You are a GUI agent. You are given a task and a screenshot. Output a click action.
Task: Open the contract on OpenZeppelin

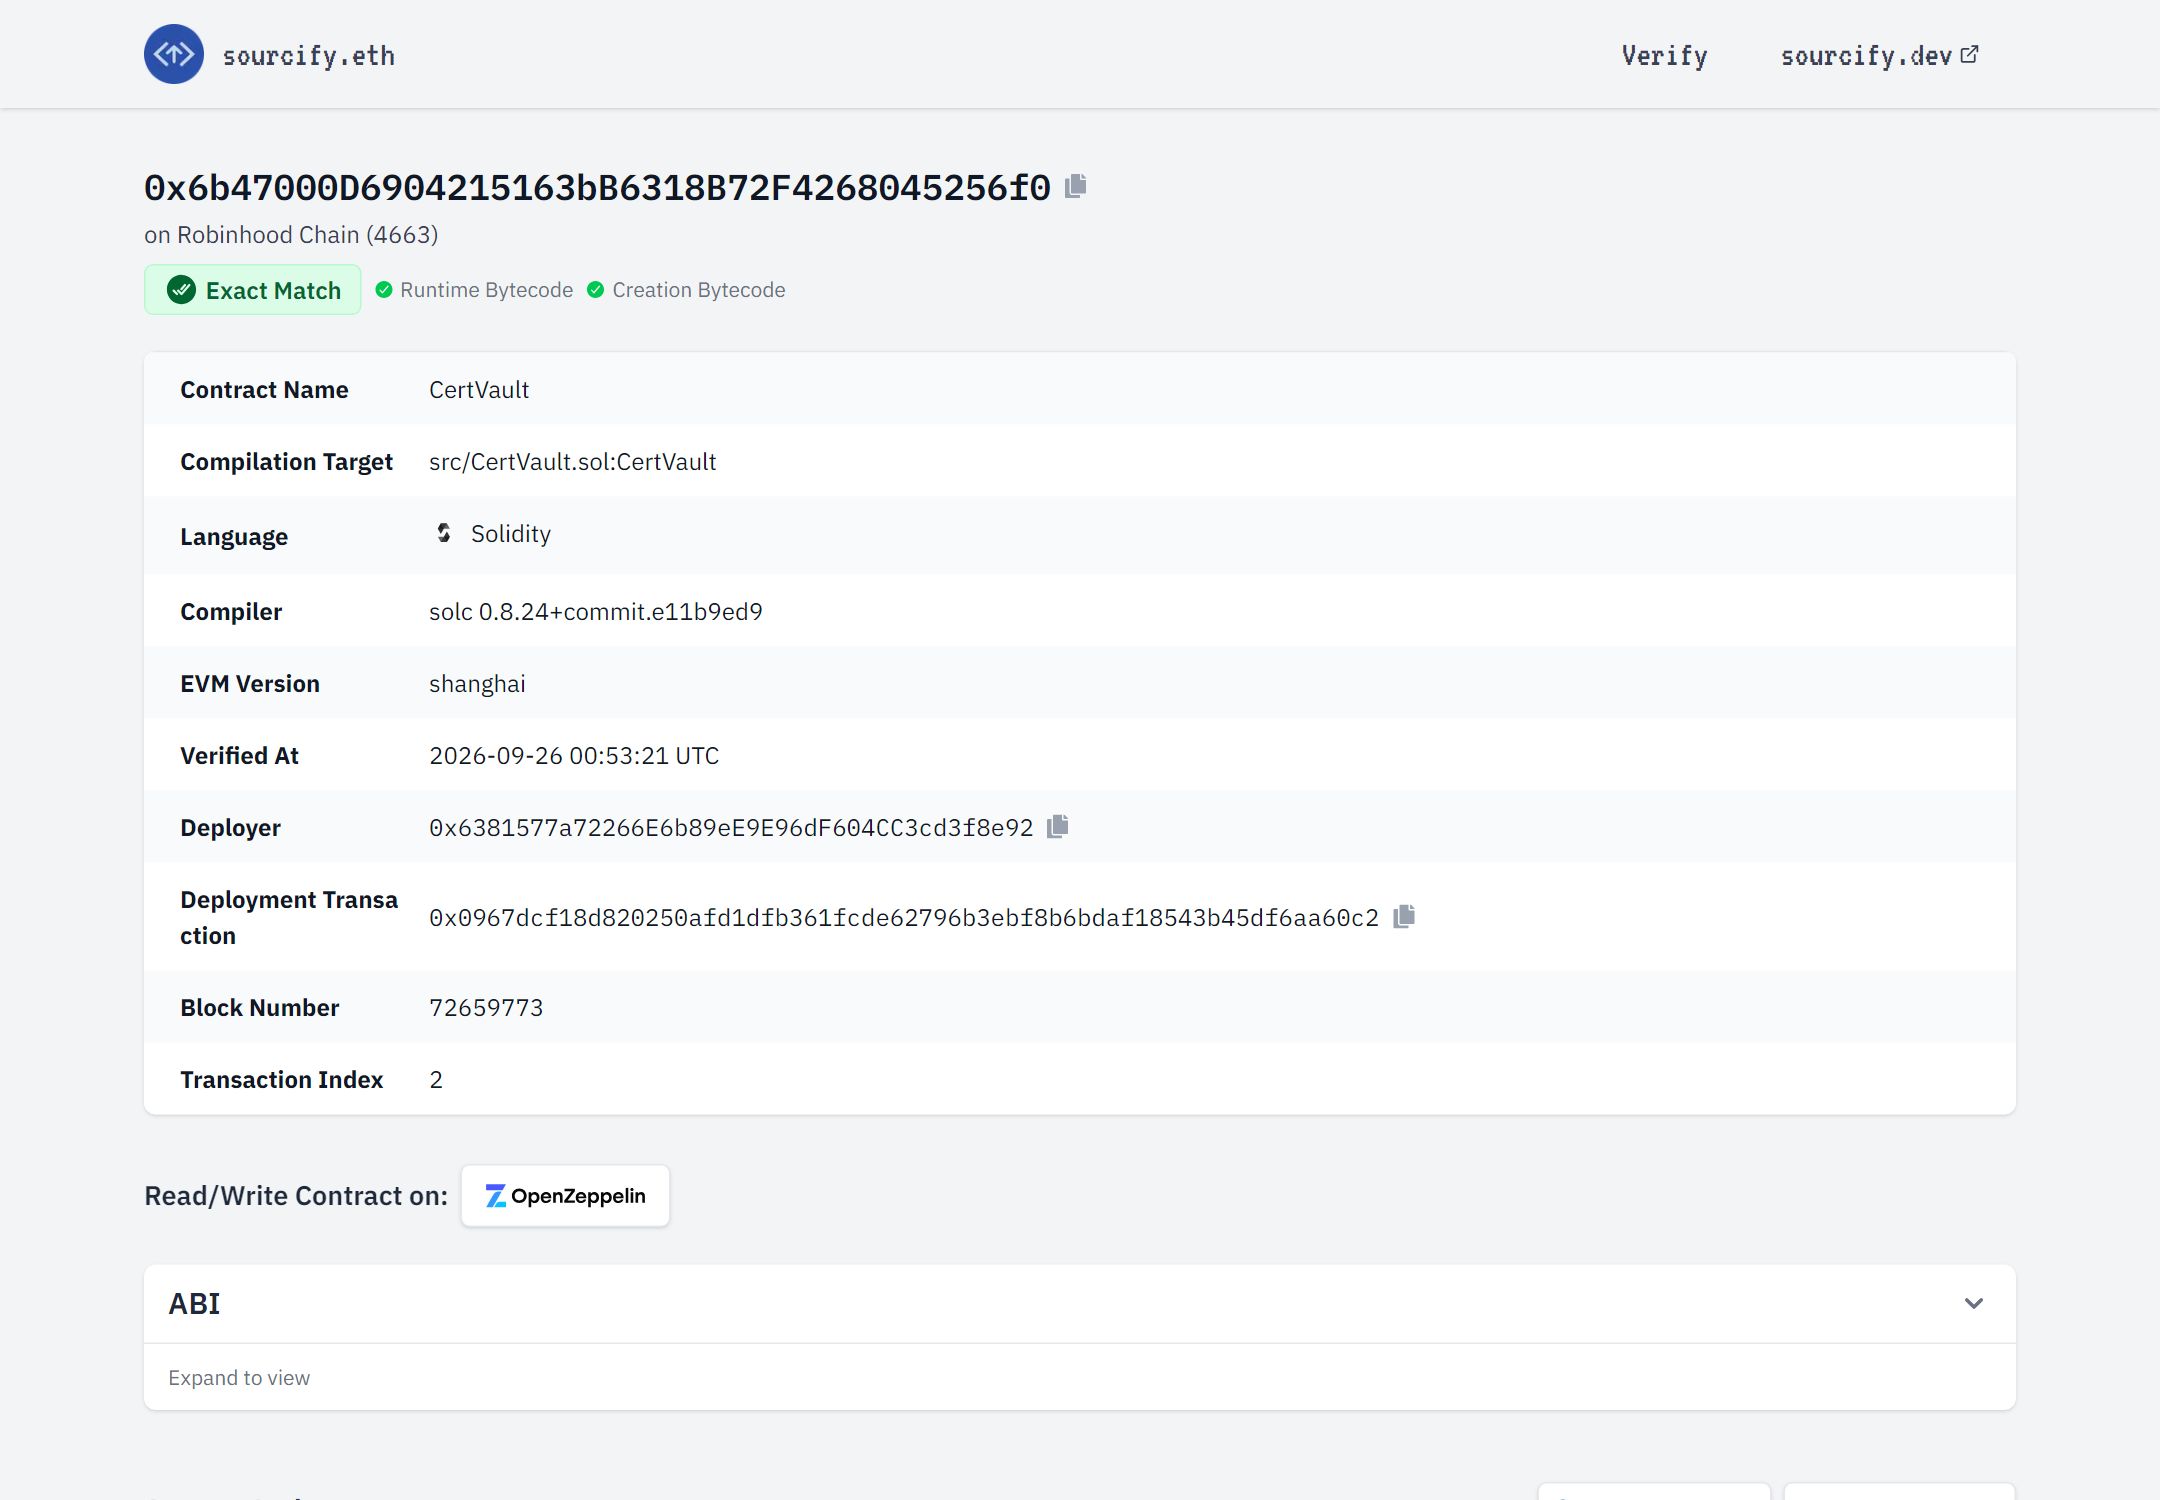coord(565,1196)
